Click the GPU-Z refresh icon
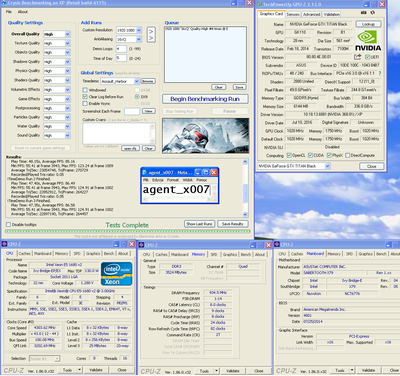This screenshot has height=376, width=400. pyautogui.click(x=372, y=13)
